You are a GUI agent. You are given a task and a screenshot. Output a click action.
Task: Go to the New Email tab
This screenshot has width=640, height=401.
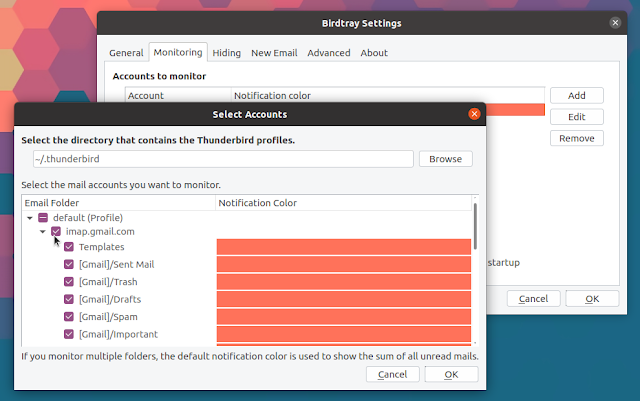pos(274,52)
